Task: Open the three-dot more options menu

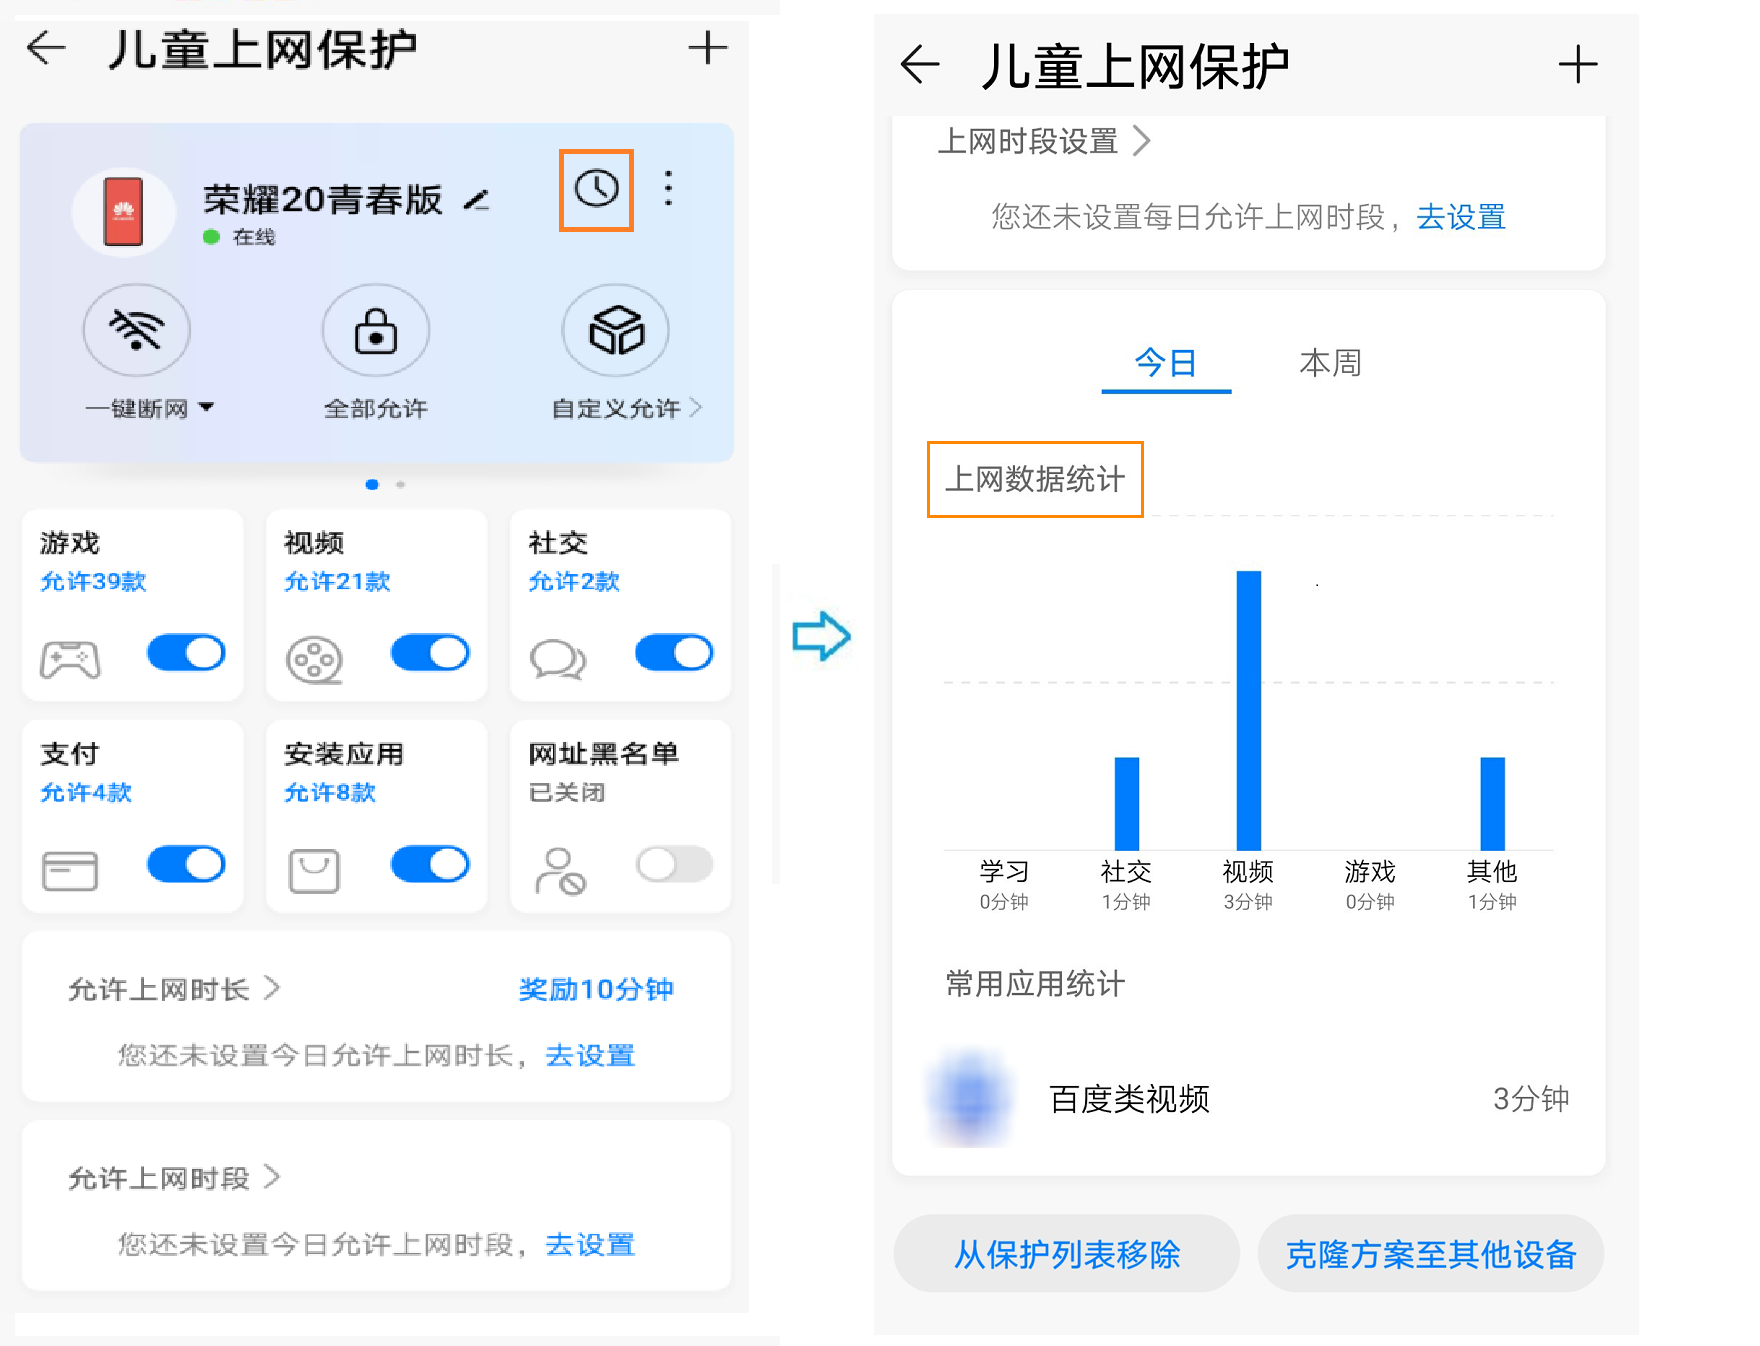Action: (668, 188)
